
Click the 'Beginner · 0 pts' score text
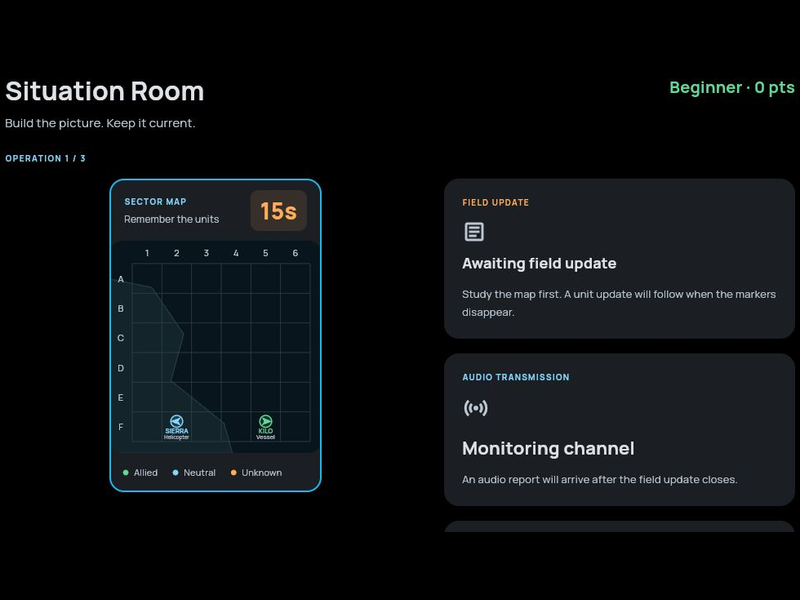(x=732, y=87)
